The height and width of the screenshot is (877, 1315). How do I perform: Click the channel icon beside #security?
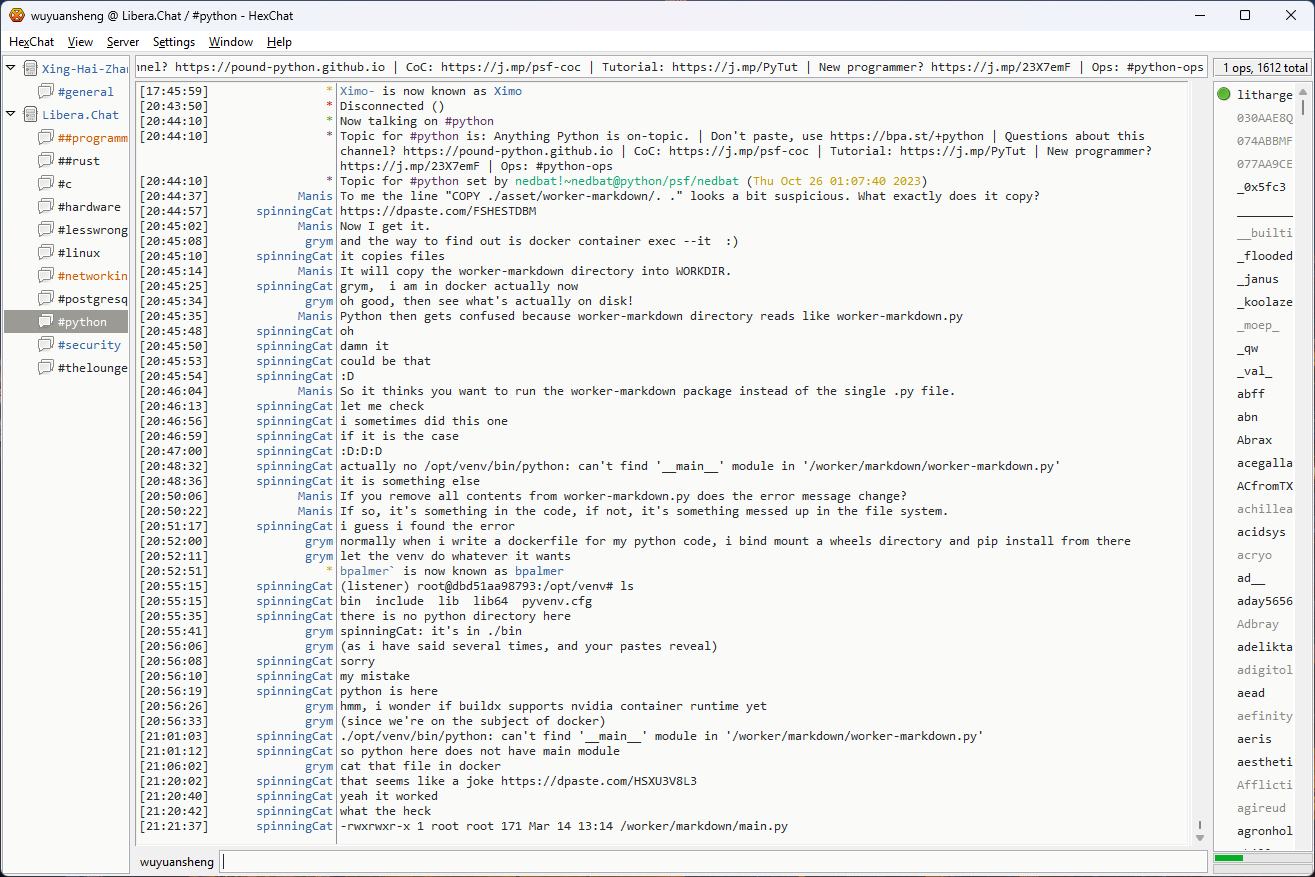pyautogui.click(x=46, y=345)
